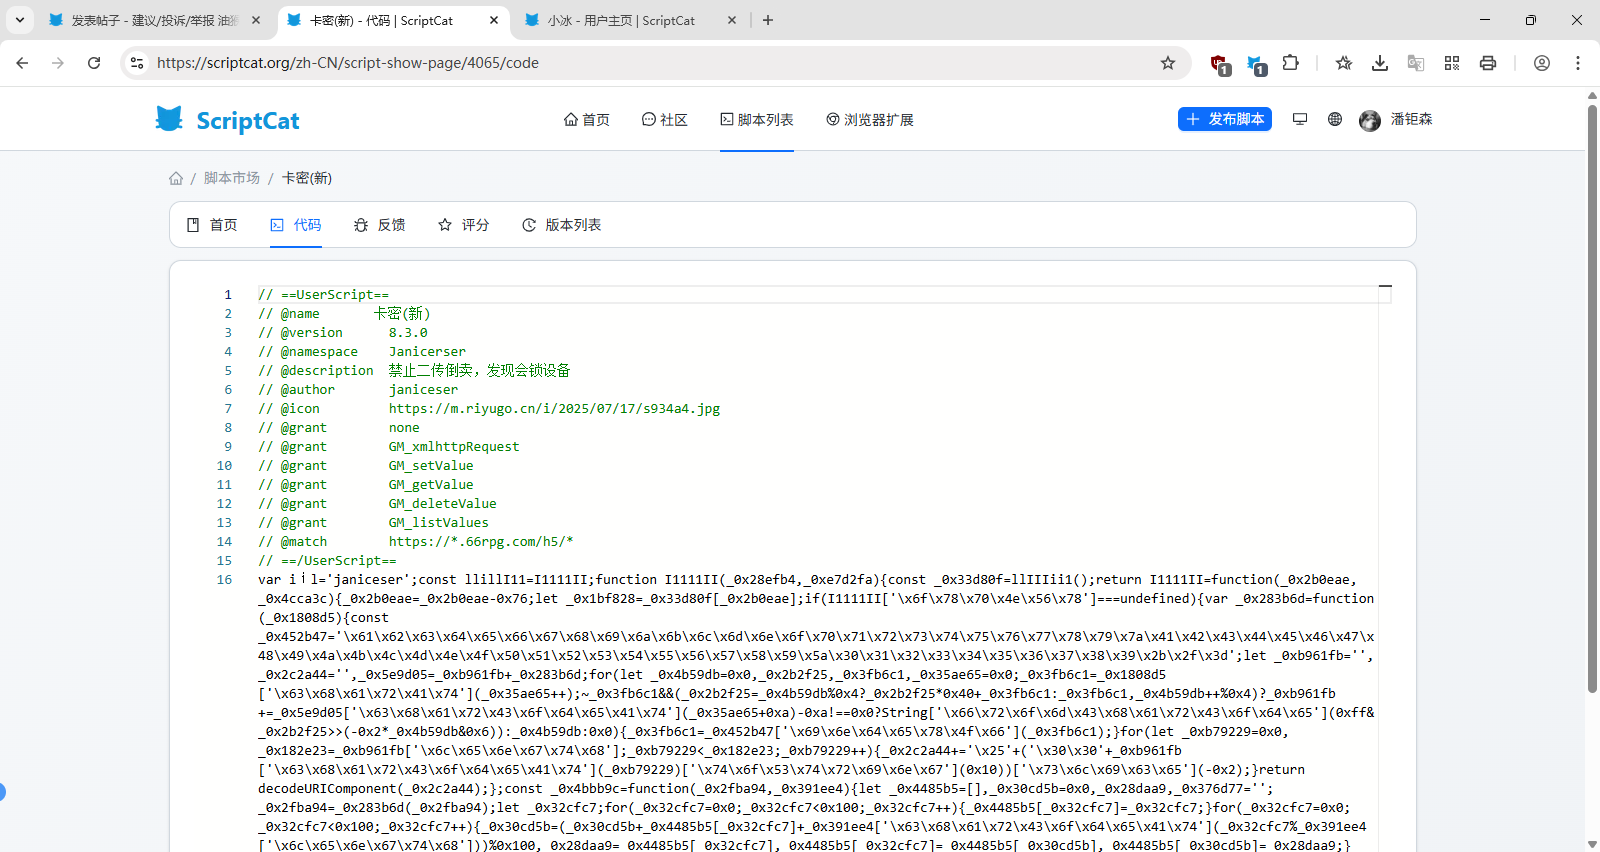Go back with browser back arrow
The width and height of the screenshot is (1600, 852).
click(x=22, y=63)
